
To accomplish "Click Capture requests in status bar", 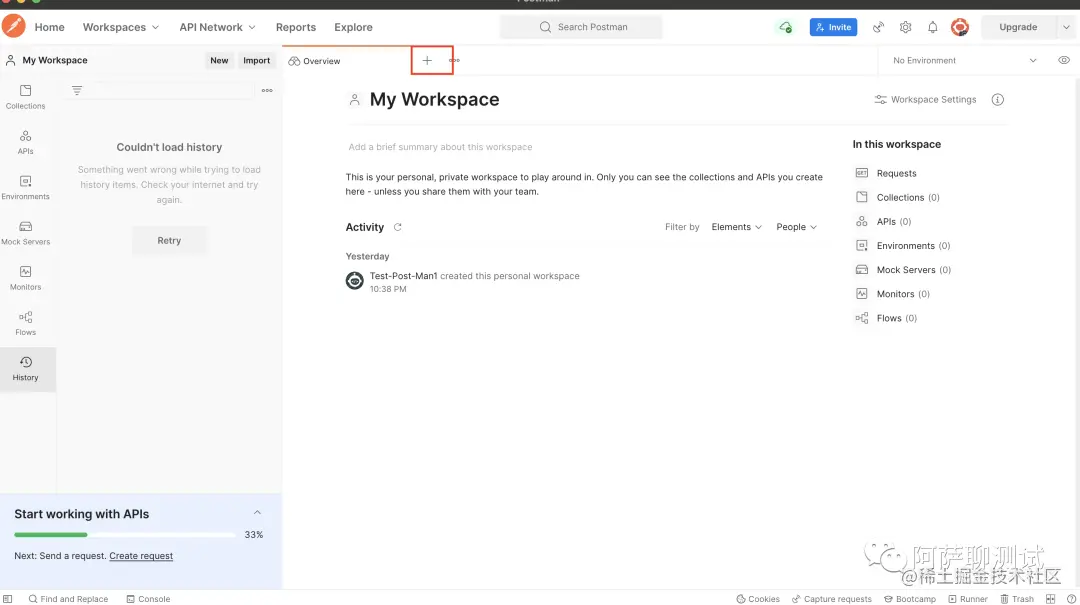I will coord(831,599).
